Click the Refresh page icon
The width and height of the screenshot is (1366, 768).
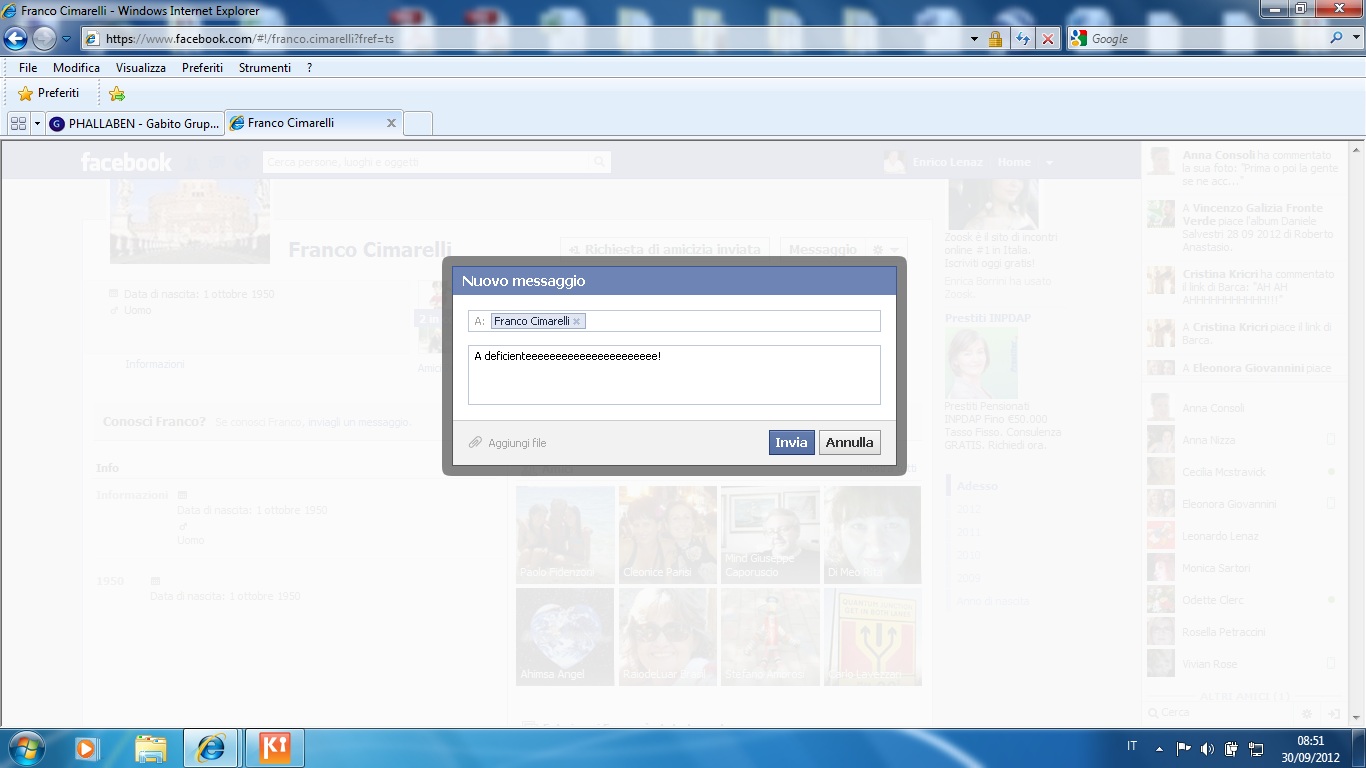pos(1022,39)
